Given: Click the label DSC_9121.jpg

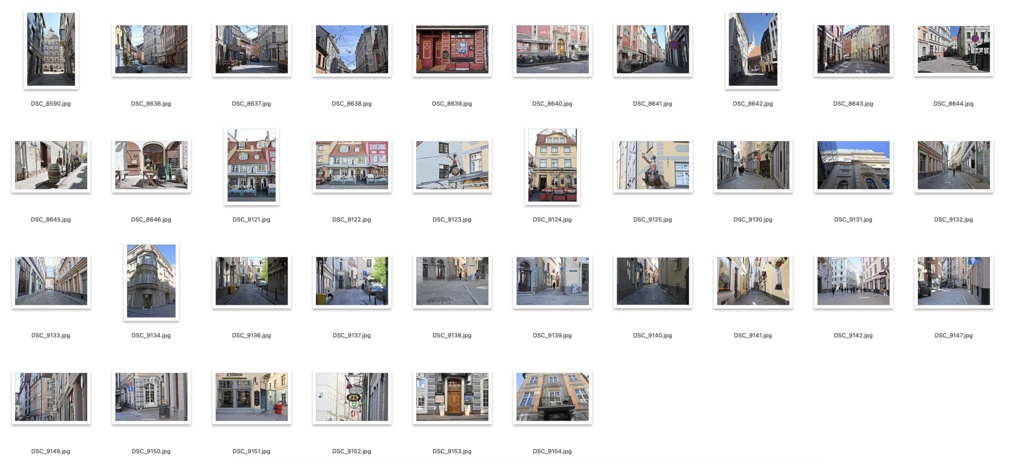Looking at the screenshot, I should point(251,220).
